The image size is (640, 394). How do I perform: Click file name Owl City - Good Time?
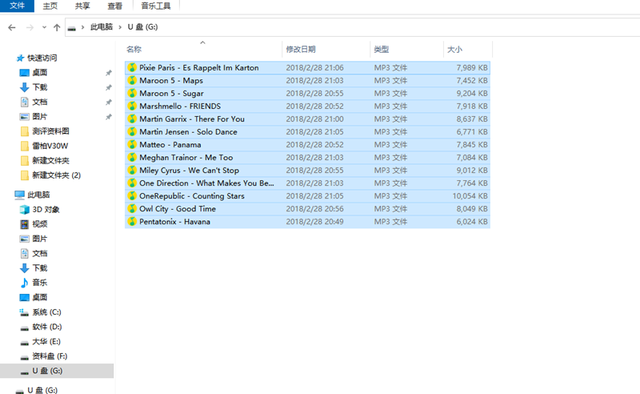click(178, 209)
